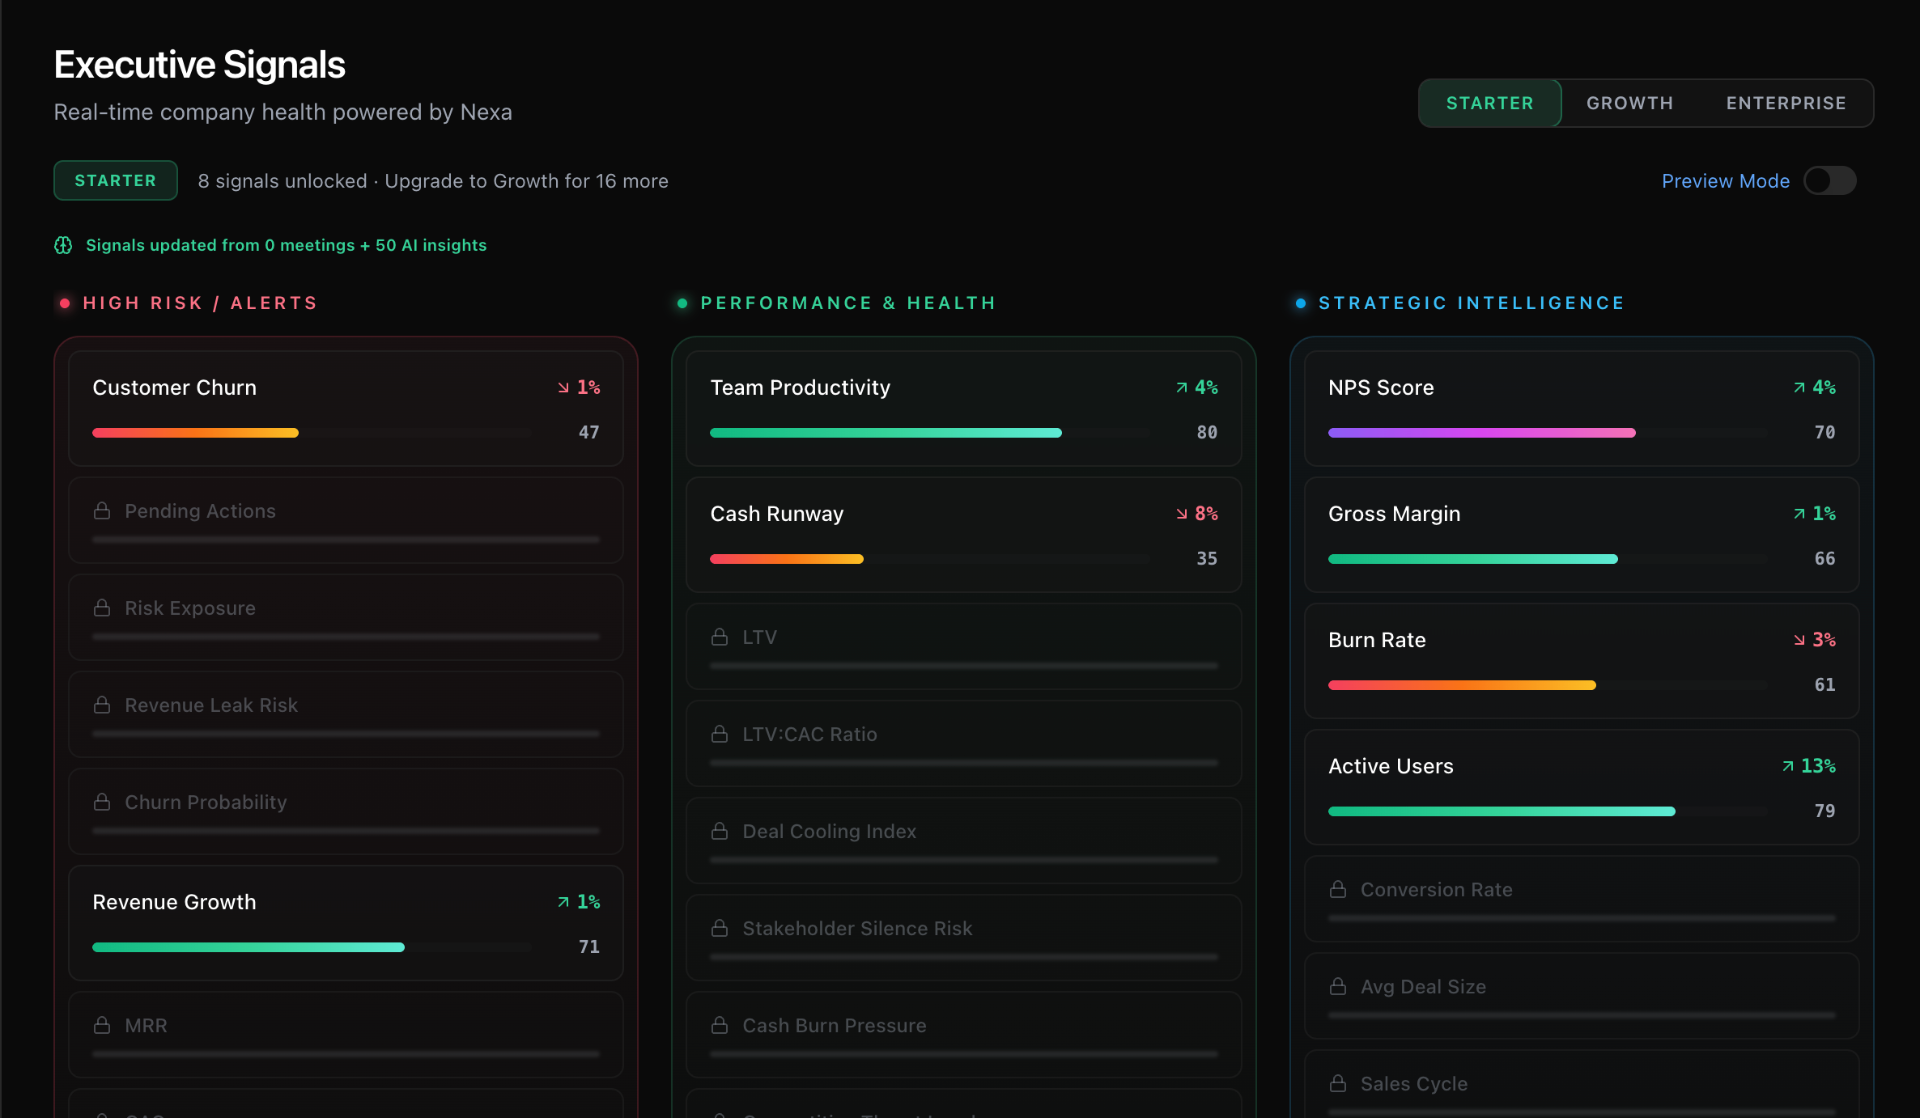Click the up-trend arrow on Active Users
The image size is (1920, 1118).
(1787, 766)
